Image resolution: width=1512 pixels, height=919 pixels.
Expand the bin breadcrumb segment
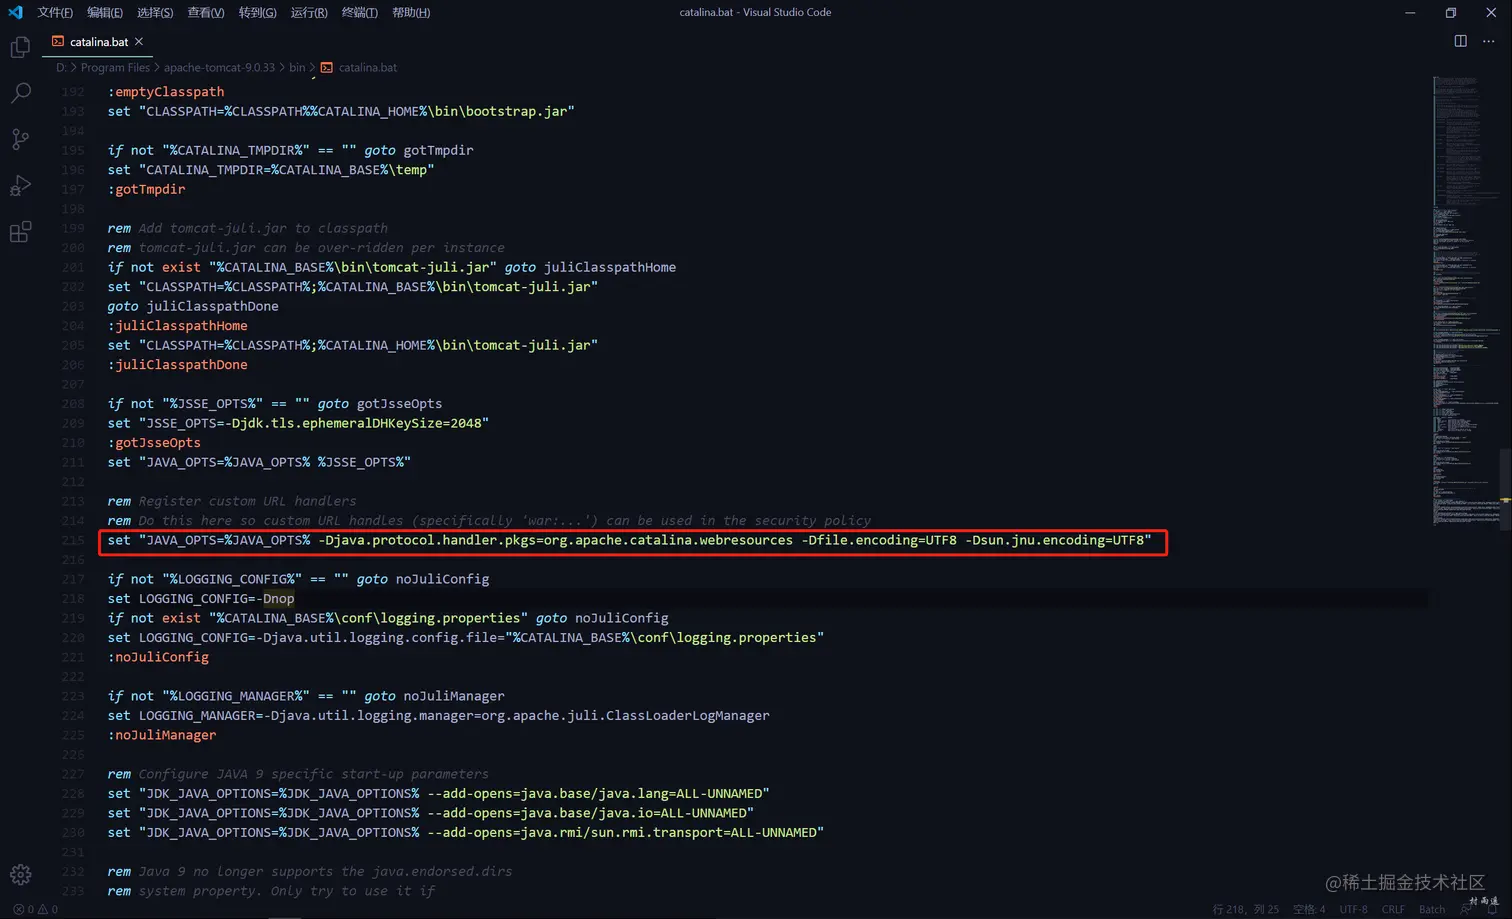pos(297,67)
